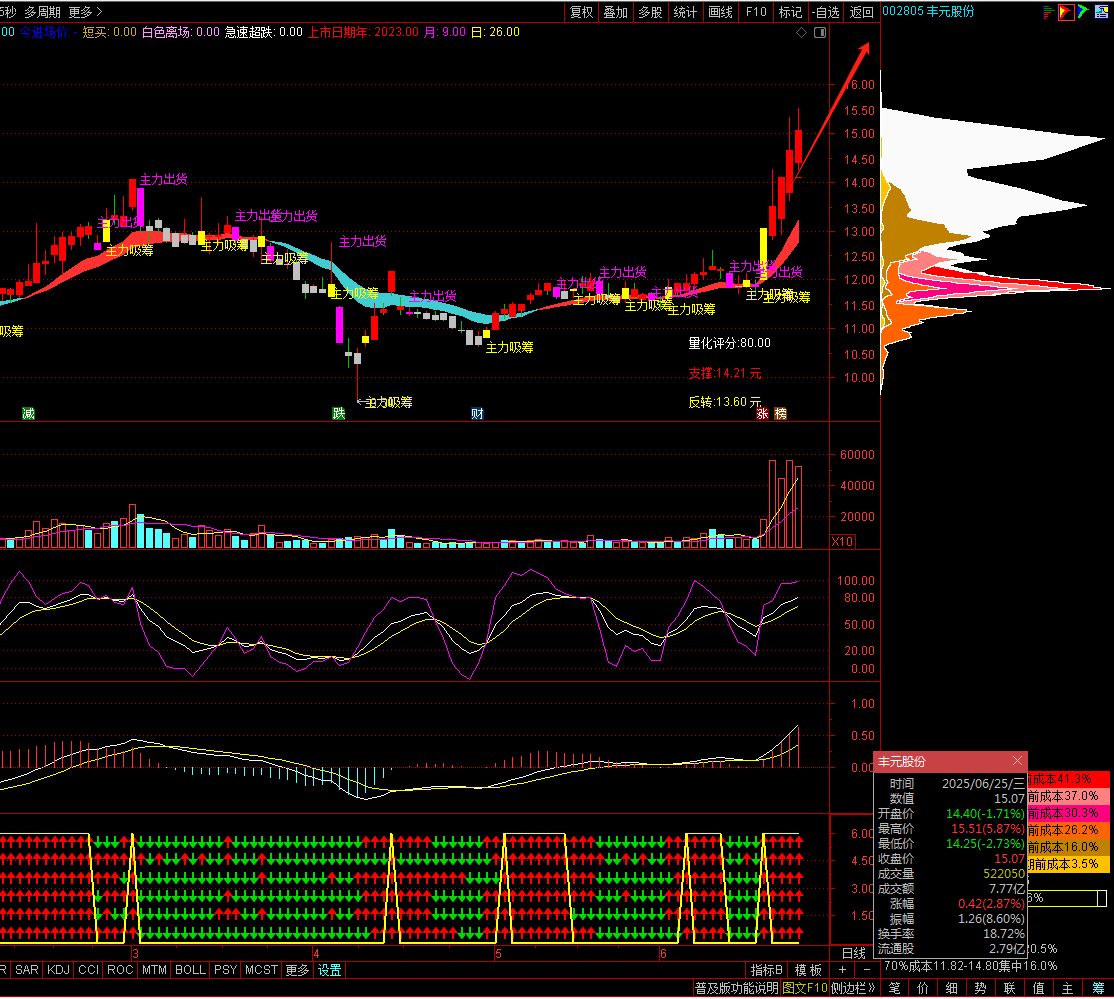Select the BOLL indicator tab
The height and width of the screenshot is (999, 1114).
[190, 970]
